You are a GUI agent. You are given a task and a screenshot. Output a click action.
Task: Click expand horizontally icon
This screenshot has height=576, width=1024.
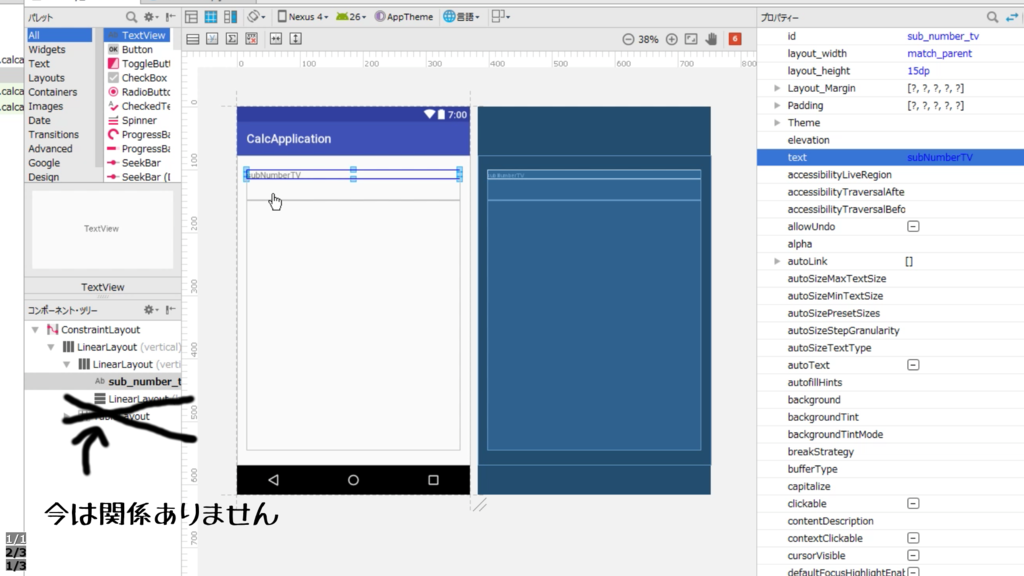tap(276, 39)
